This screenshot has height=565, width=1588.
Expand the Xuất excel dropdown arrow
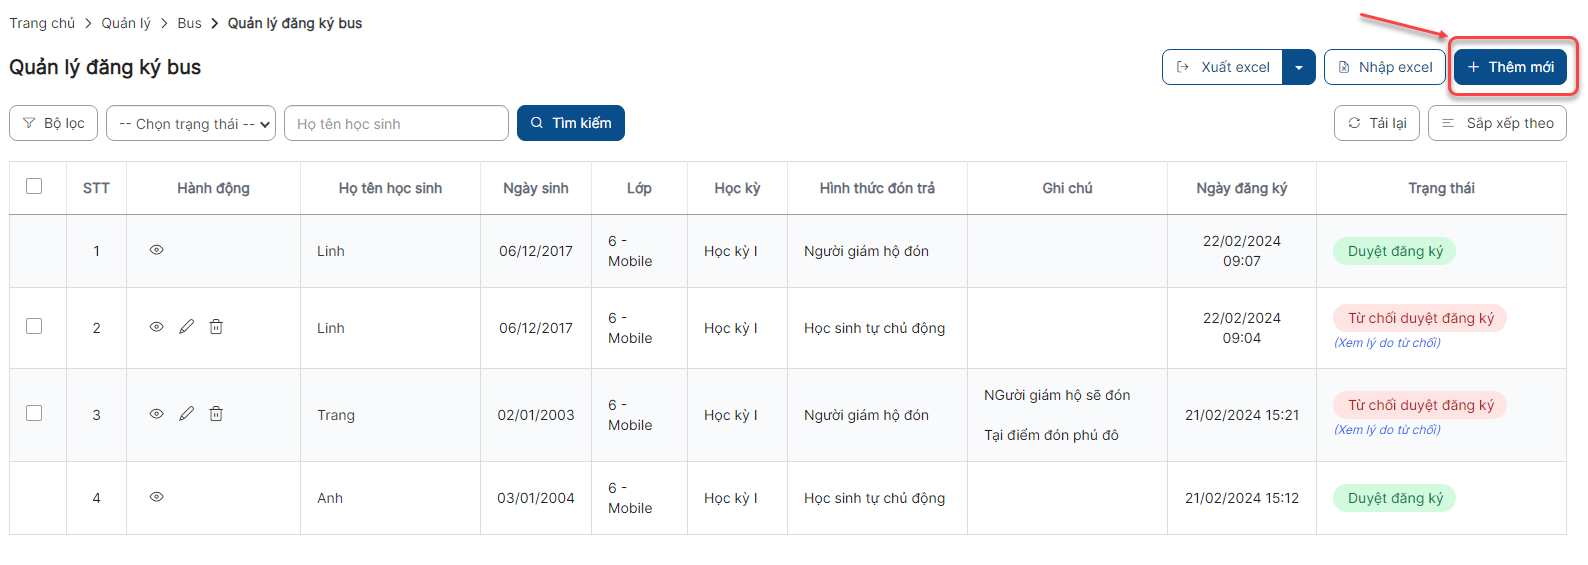click(x=1298, y=67)
